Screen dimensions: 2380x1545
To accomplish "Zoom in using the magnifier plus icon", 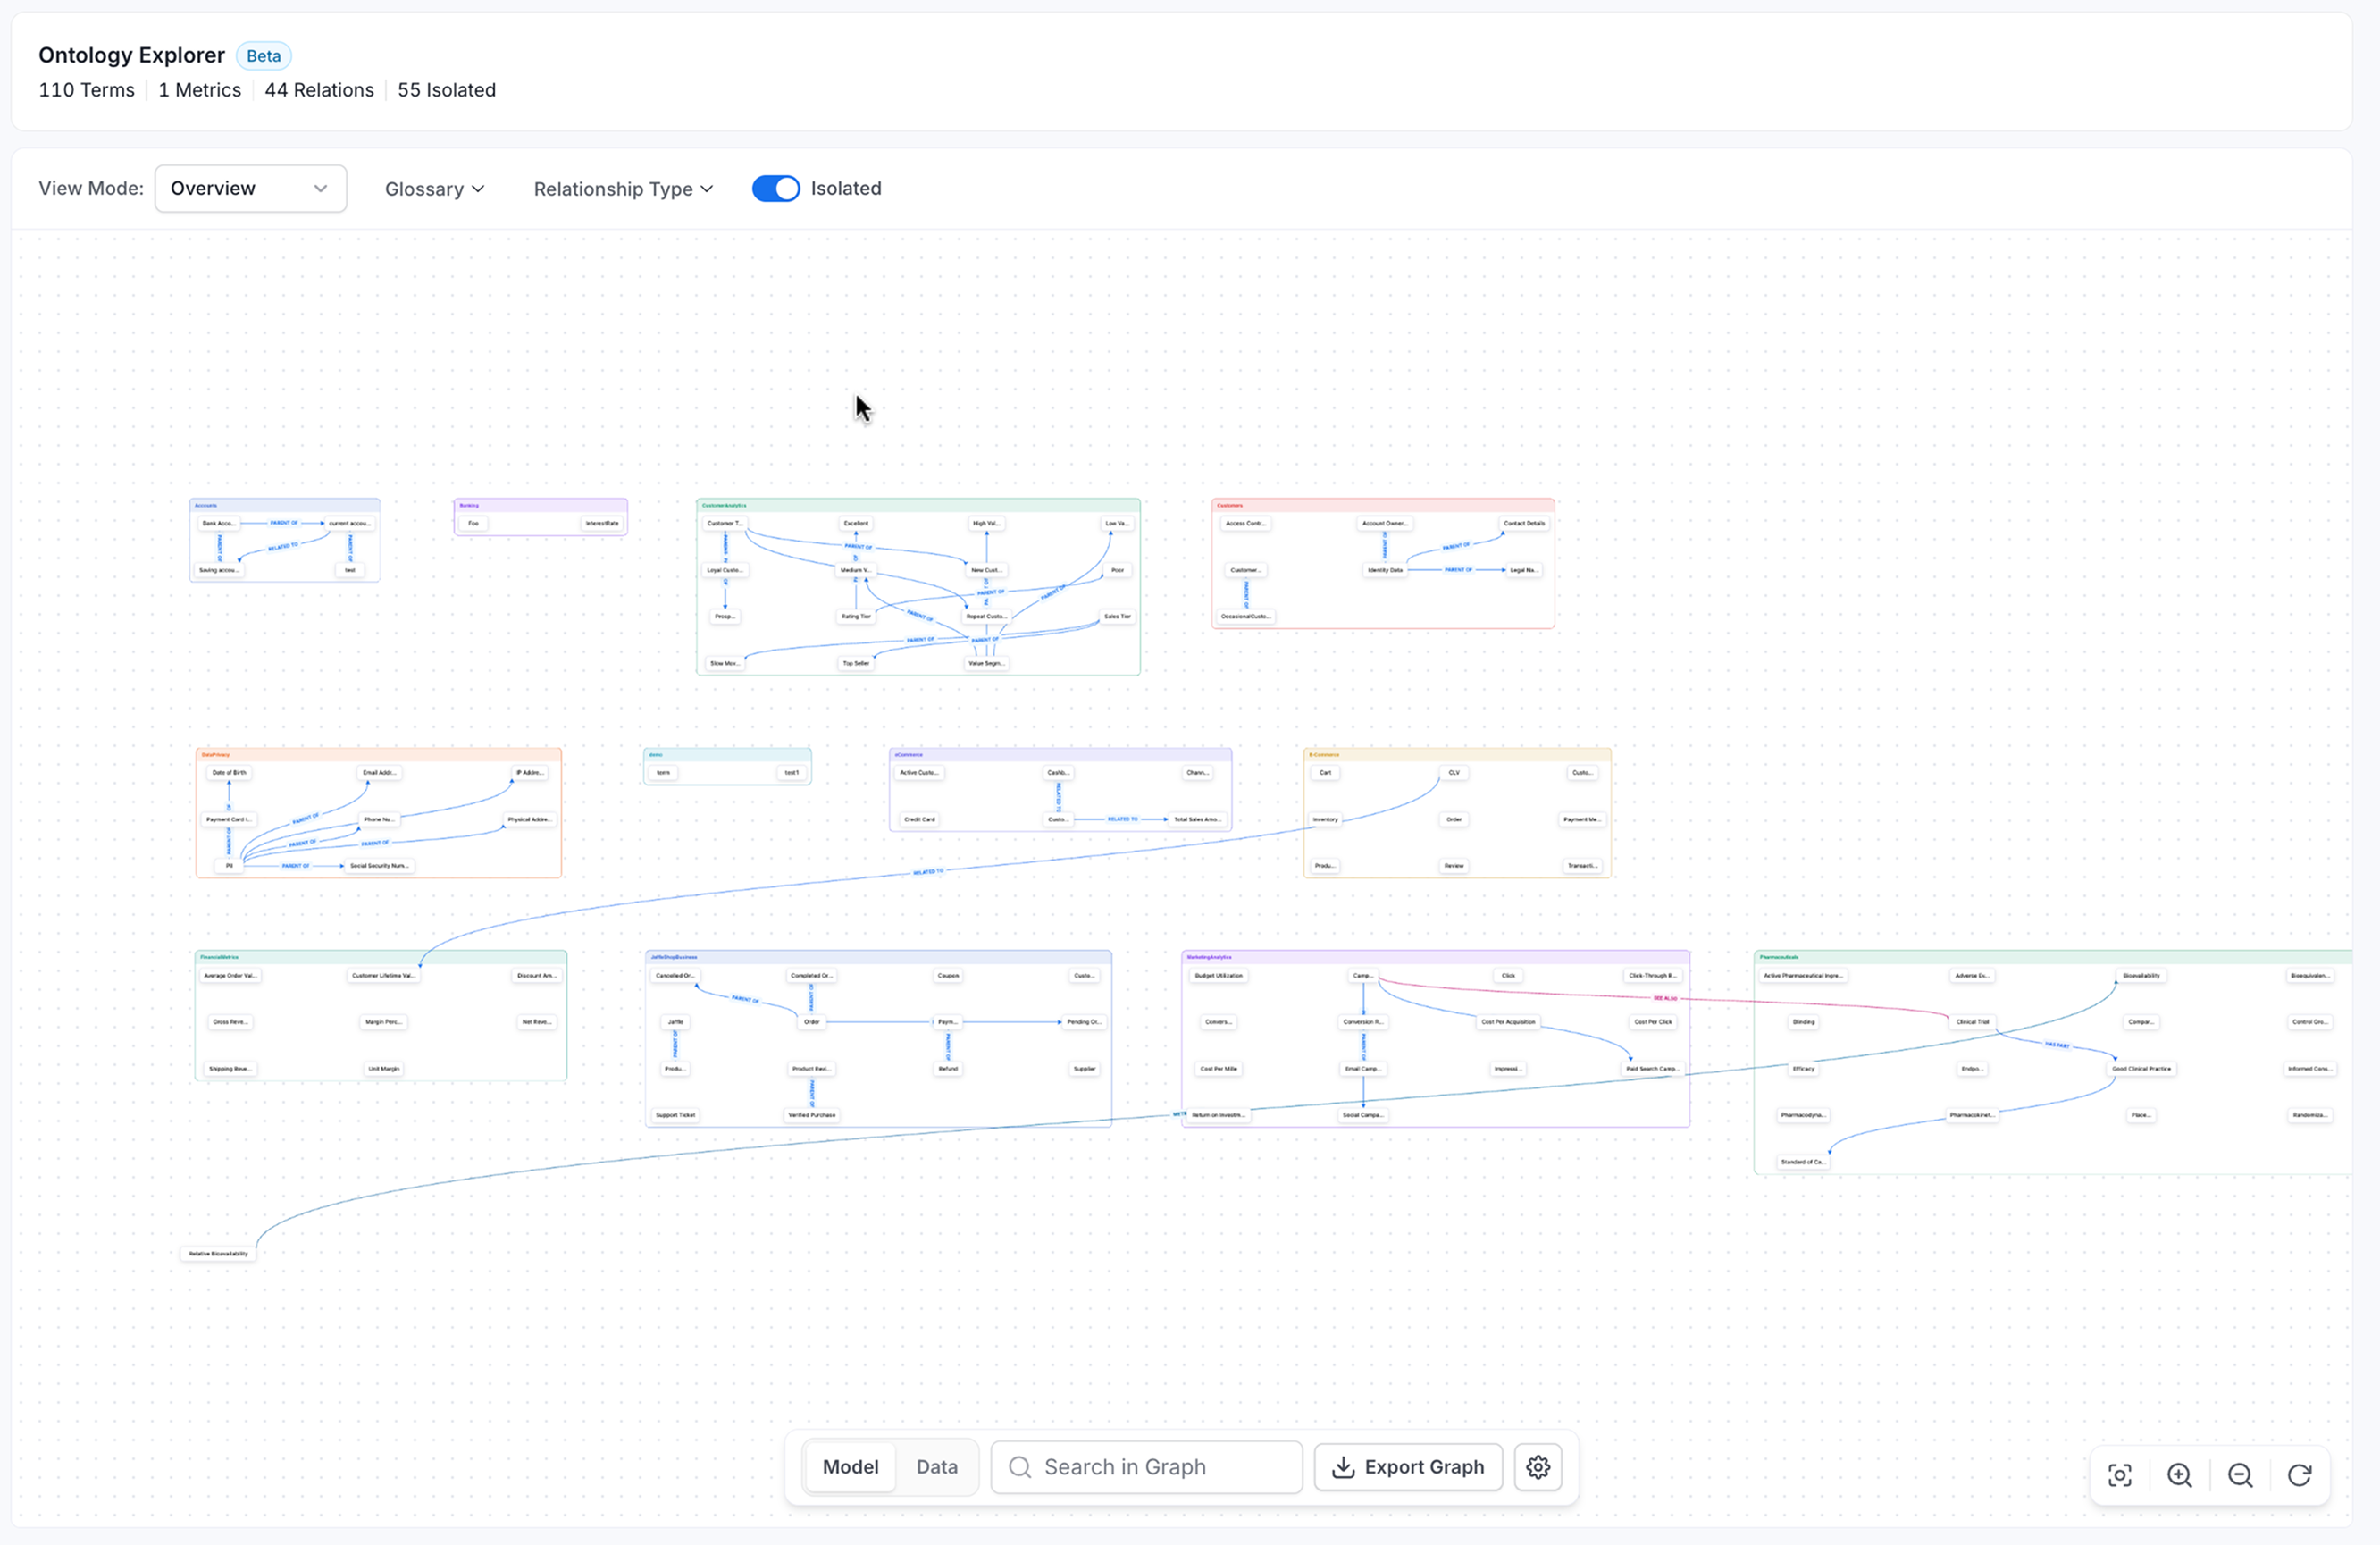I will point(2180,1475).
